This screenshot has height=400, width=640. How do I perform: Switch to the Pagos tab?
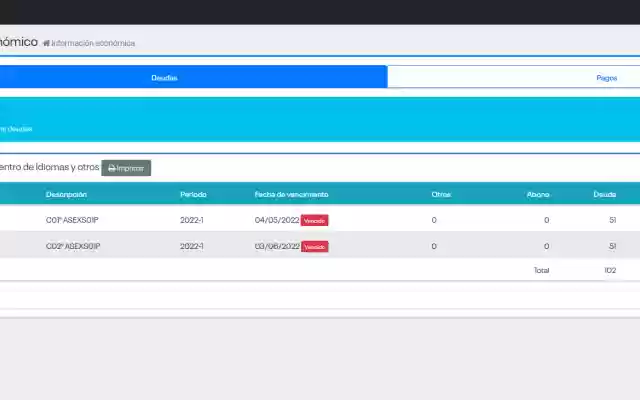pyautogui.click(x=607, y=78)
